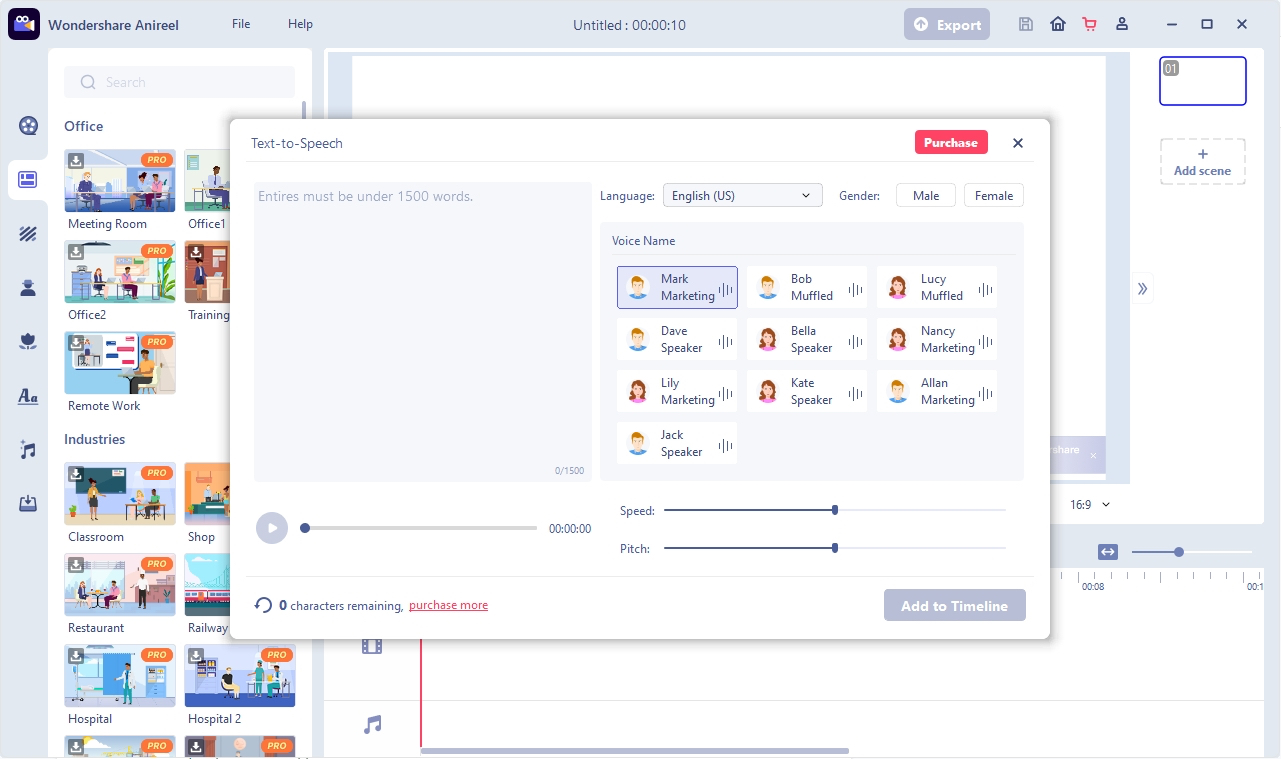Image resolution: width=1281 pixels, height=759 pixels.
Task: Filter voices by Female gender
Action: pyautogui.click(x=994, y=196)
